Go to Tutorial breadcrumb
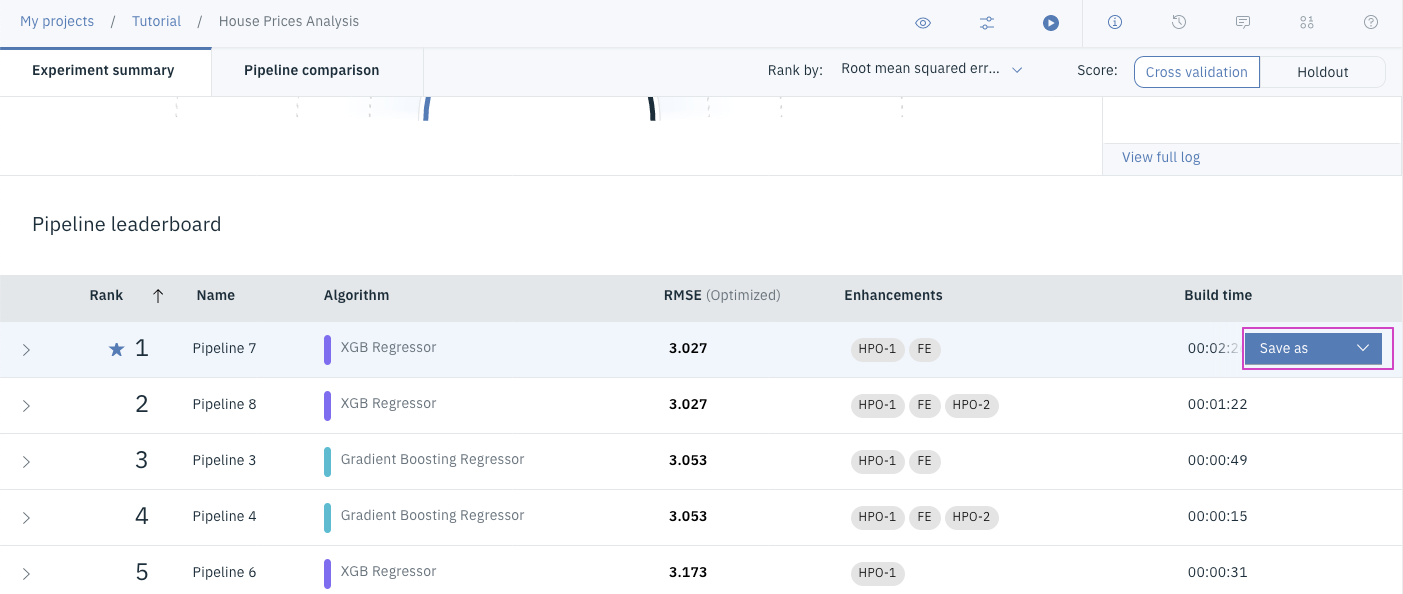The height and width of the screenshot is (594, 1403). pos(157,21)
